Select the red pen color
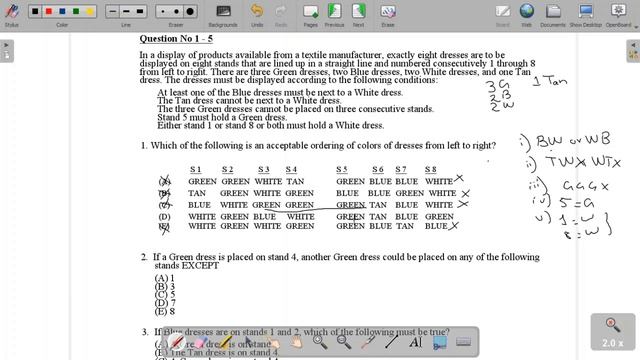This screenshot has height=360, width=640. [x=49, y=11]
